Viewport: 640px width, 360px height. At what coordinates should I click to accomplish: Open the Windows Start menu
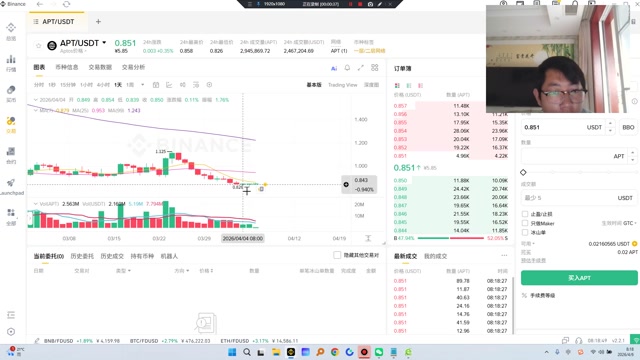coord(232,352)
